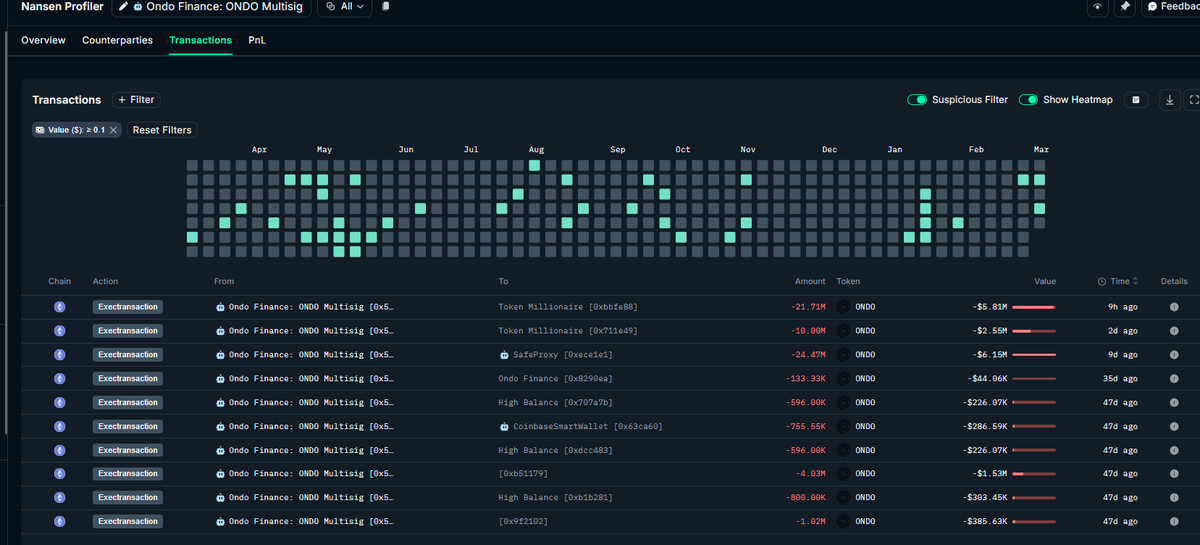Viewport: 1200px width, 545px height.
Task: Click the pencil edit icon beside Ondo Finance label
Action: (x=123, y=6)
